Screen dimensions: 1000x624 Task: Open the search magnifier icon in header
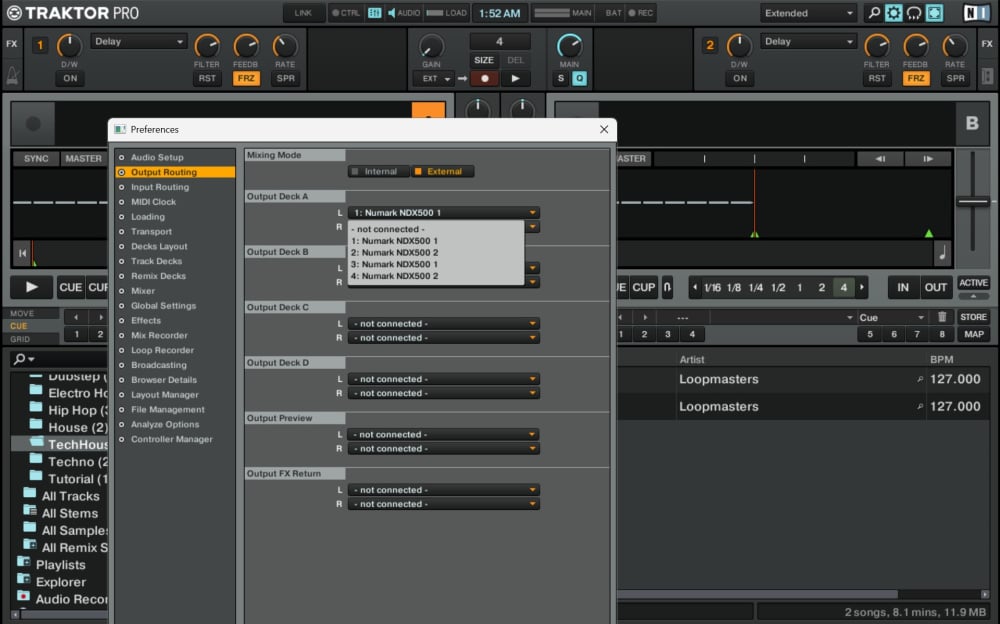pos(874,13)
